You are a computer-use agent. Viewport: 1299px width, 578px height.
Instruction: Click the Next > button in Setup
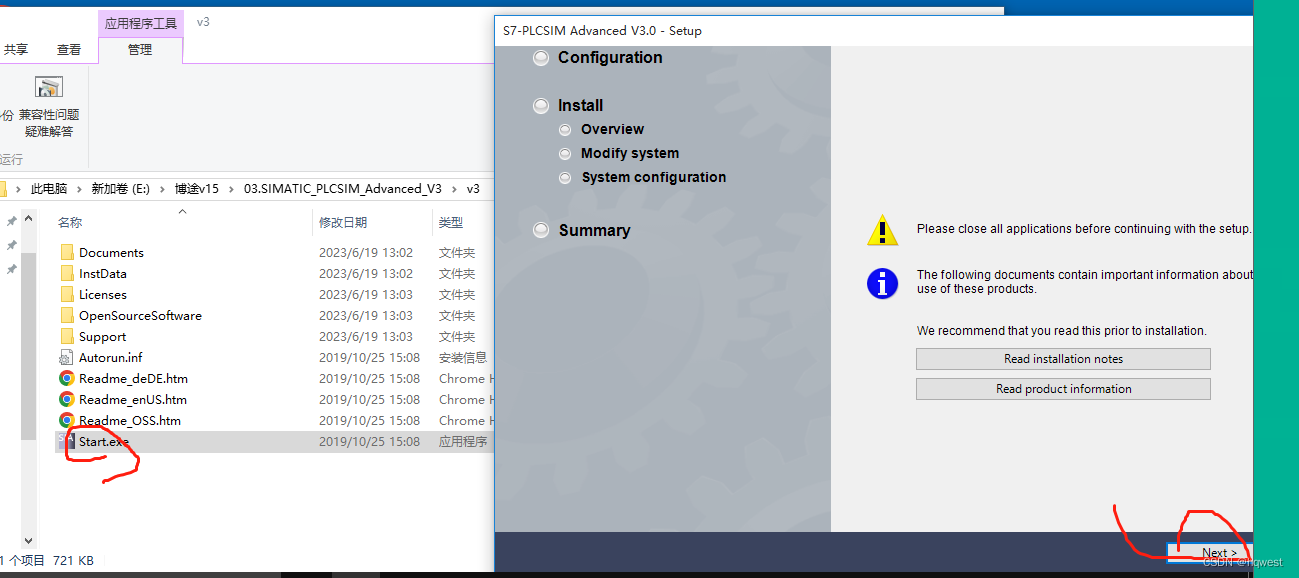[1208, 553]
